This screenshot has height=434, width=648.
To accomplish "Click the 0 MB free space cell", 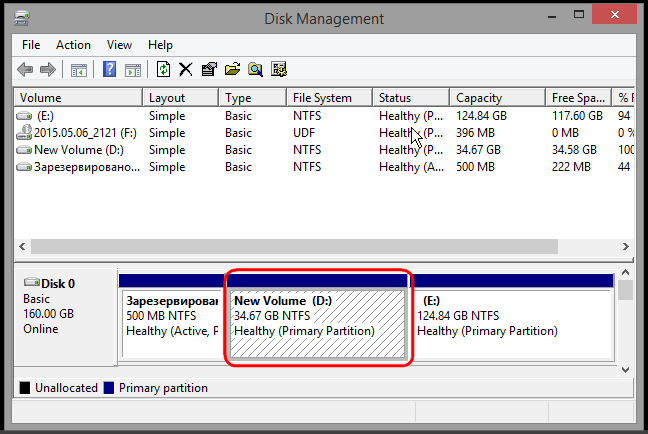I will click(565, 133).
